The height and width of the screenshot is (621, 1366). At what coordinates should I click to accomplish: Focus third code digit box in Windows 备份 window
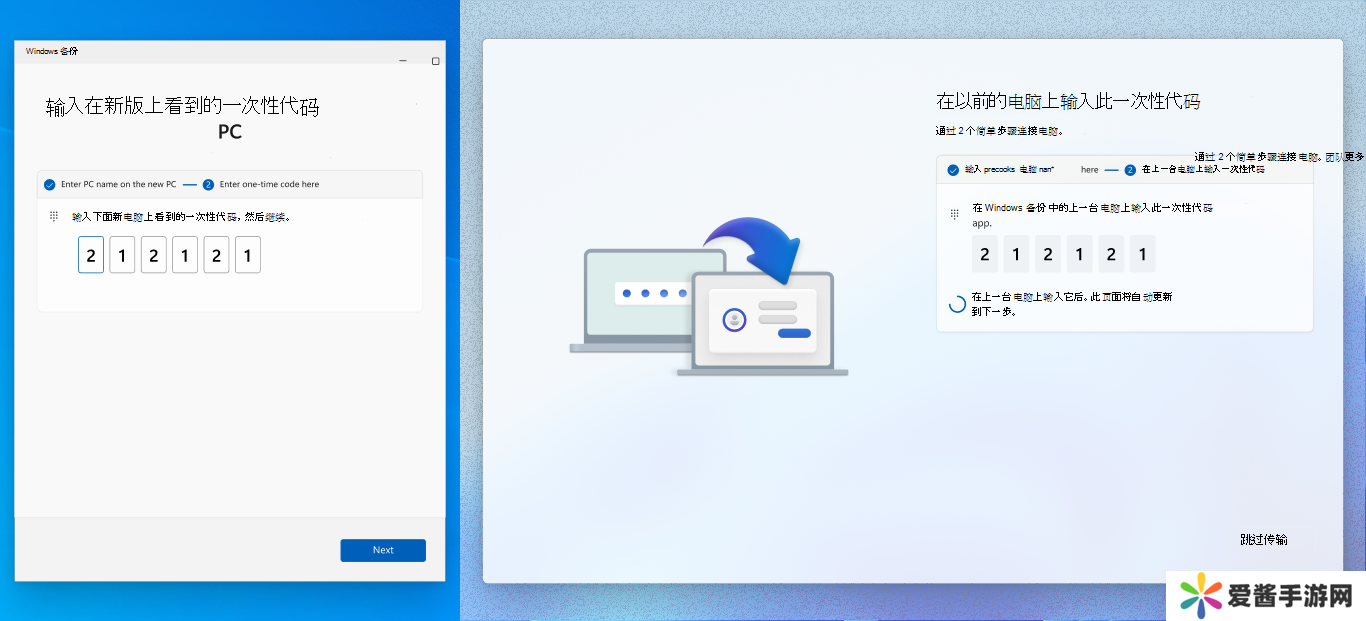tap(153, 255)
